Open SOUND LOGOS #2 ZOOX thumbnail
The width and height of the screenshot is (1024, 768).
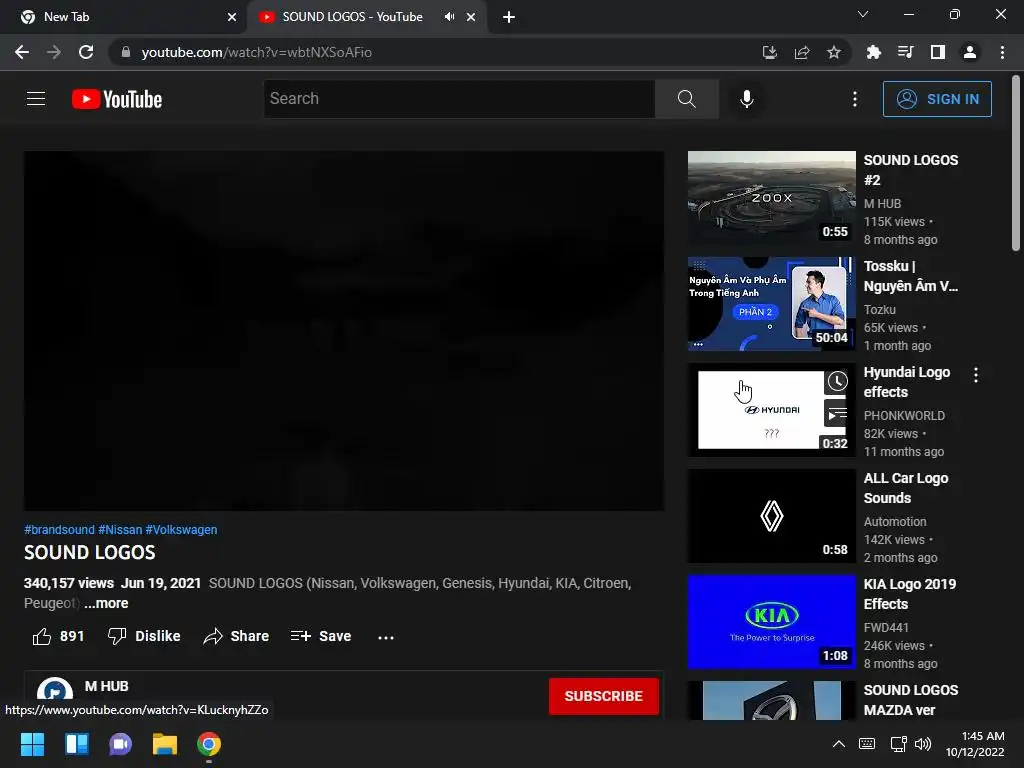771,199
